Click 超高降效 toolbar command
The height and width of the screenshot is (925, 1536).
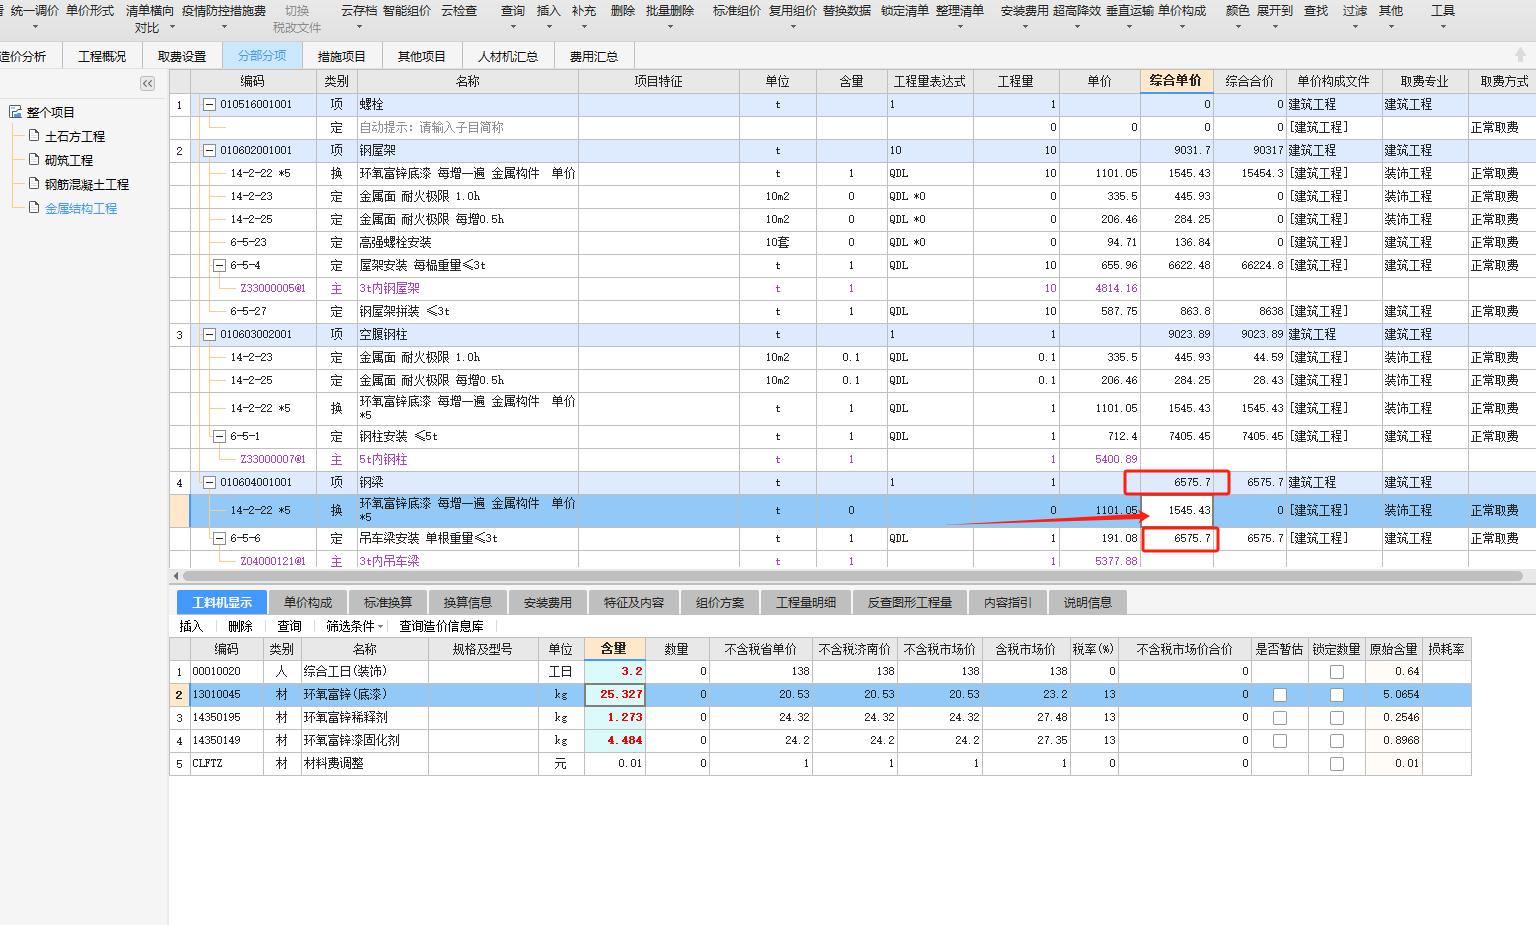pyautogui.click(x=1077, y=11)
